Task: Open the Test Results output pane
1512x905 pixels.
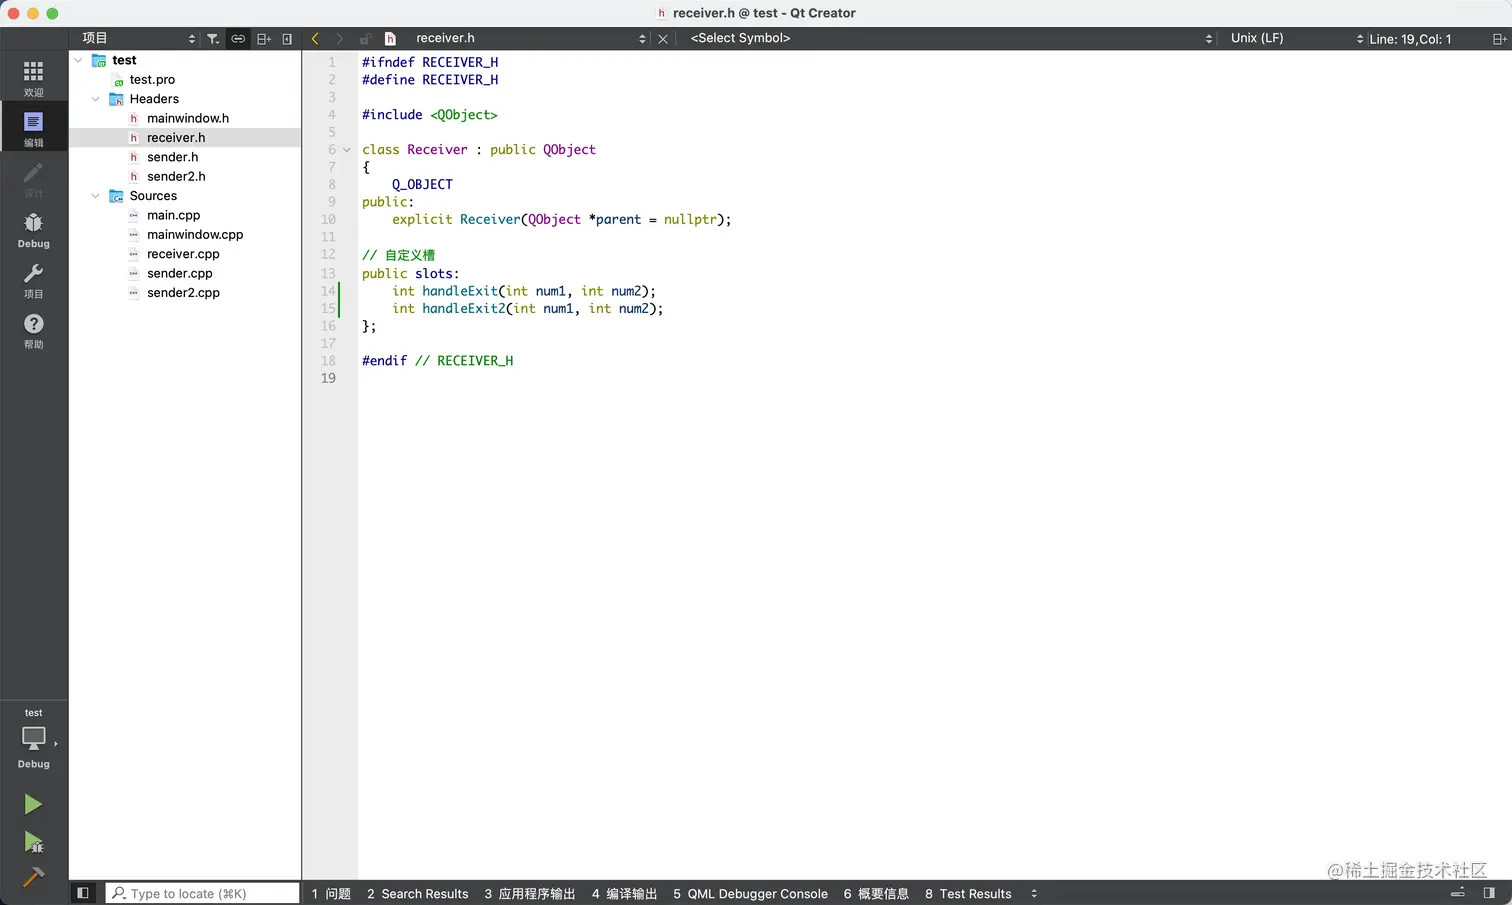Action: pyautogui.click(x=968, y=894)
